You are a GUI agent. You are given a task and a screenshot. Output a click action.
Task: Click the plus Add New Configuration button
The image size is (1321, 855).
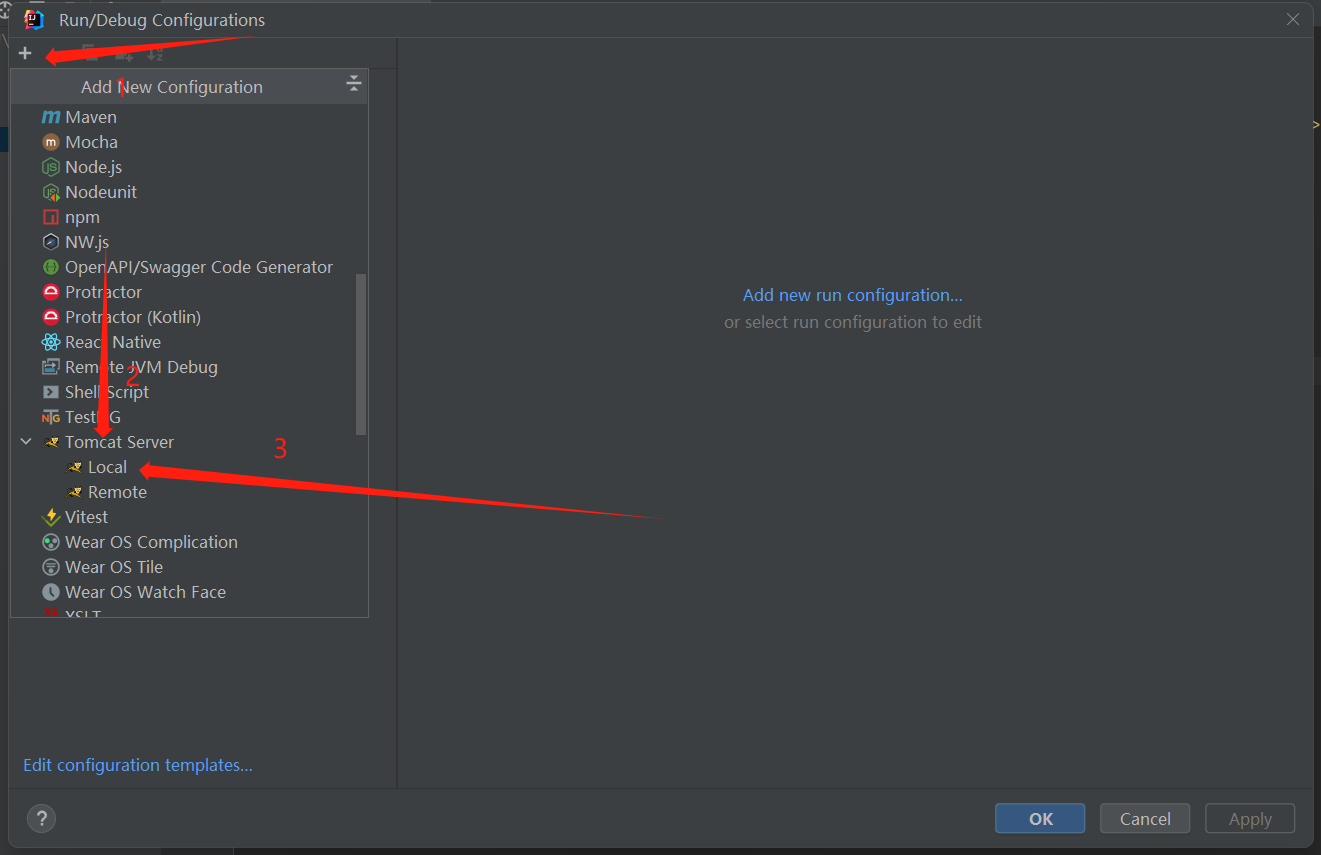pos(25,53)
